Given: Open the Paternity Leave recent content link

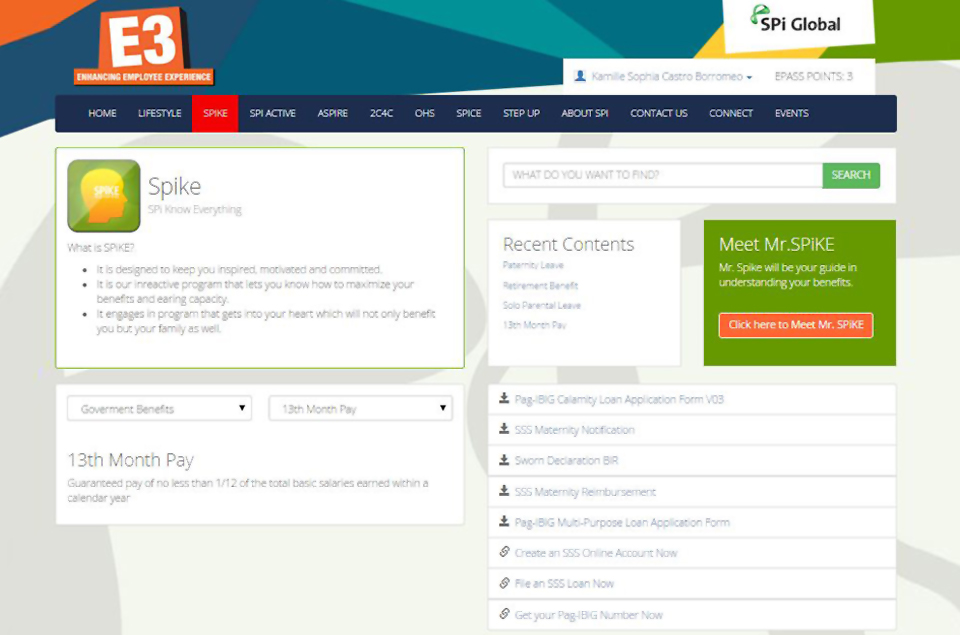Looking at the screenshot, I should (533, 266).
